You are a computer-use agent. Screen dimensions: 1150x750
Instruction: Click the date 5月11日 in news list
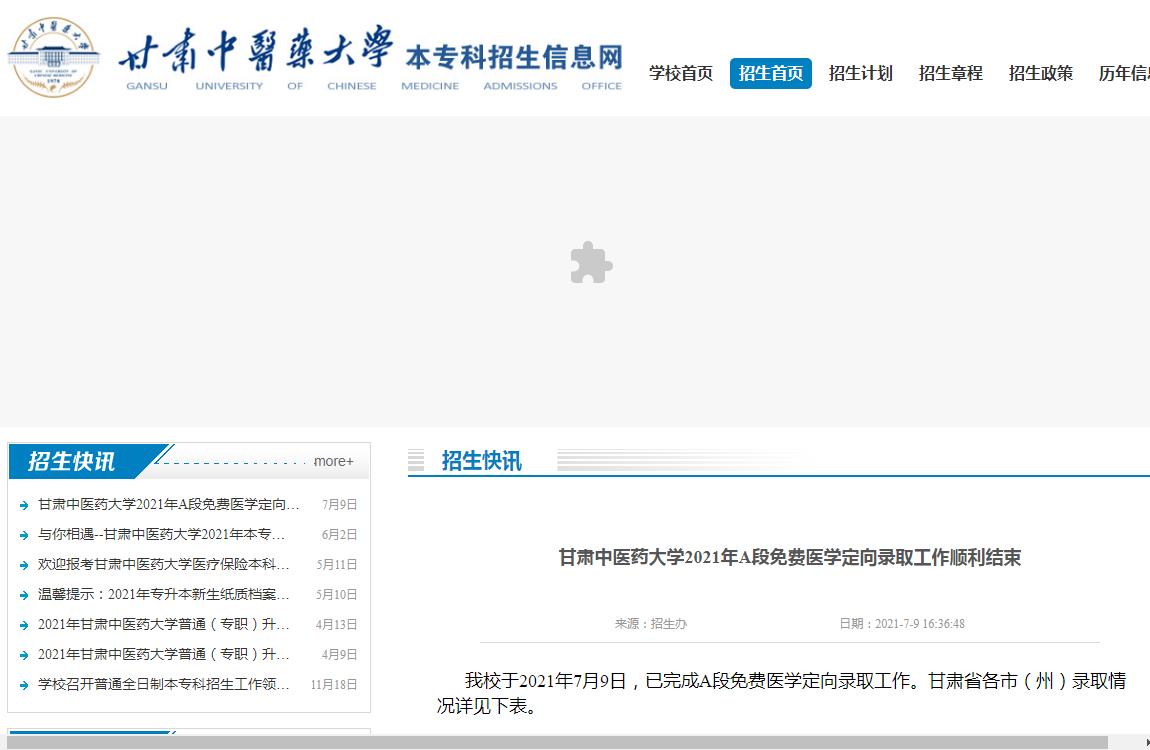337,565
